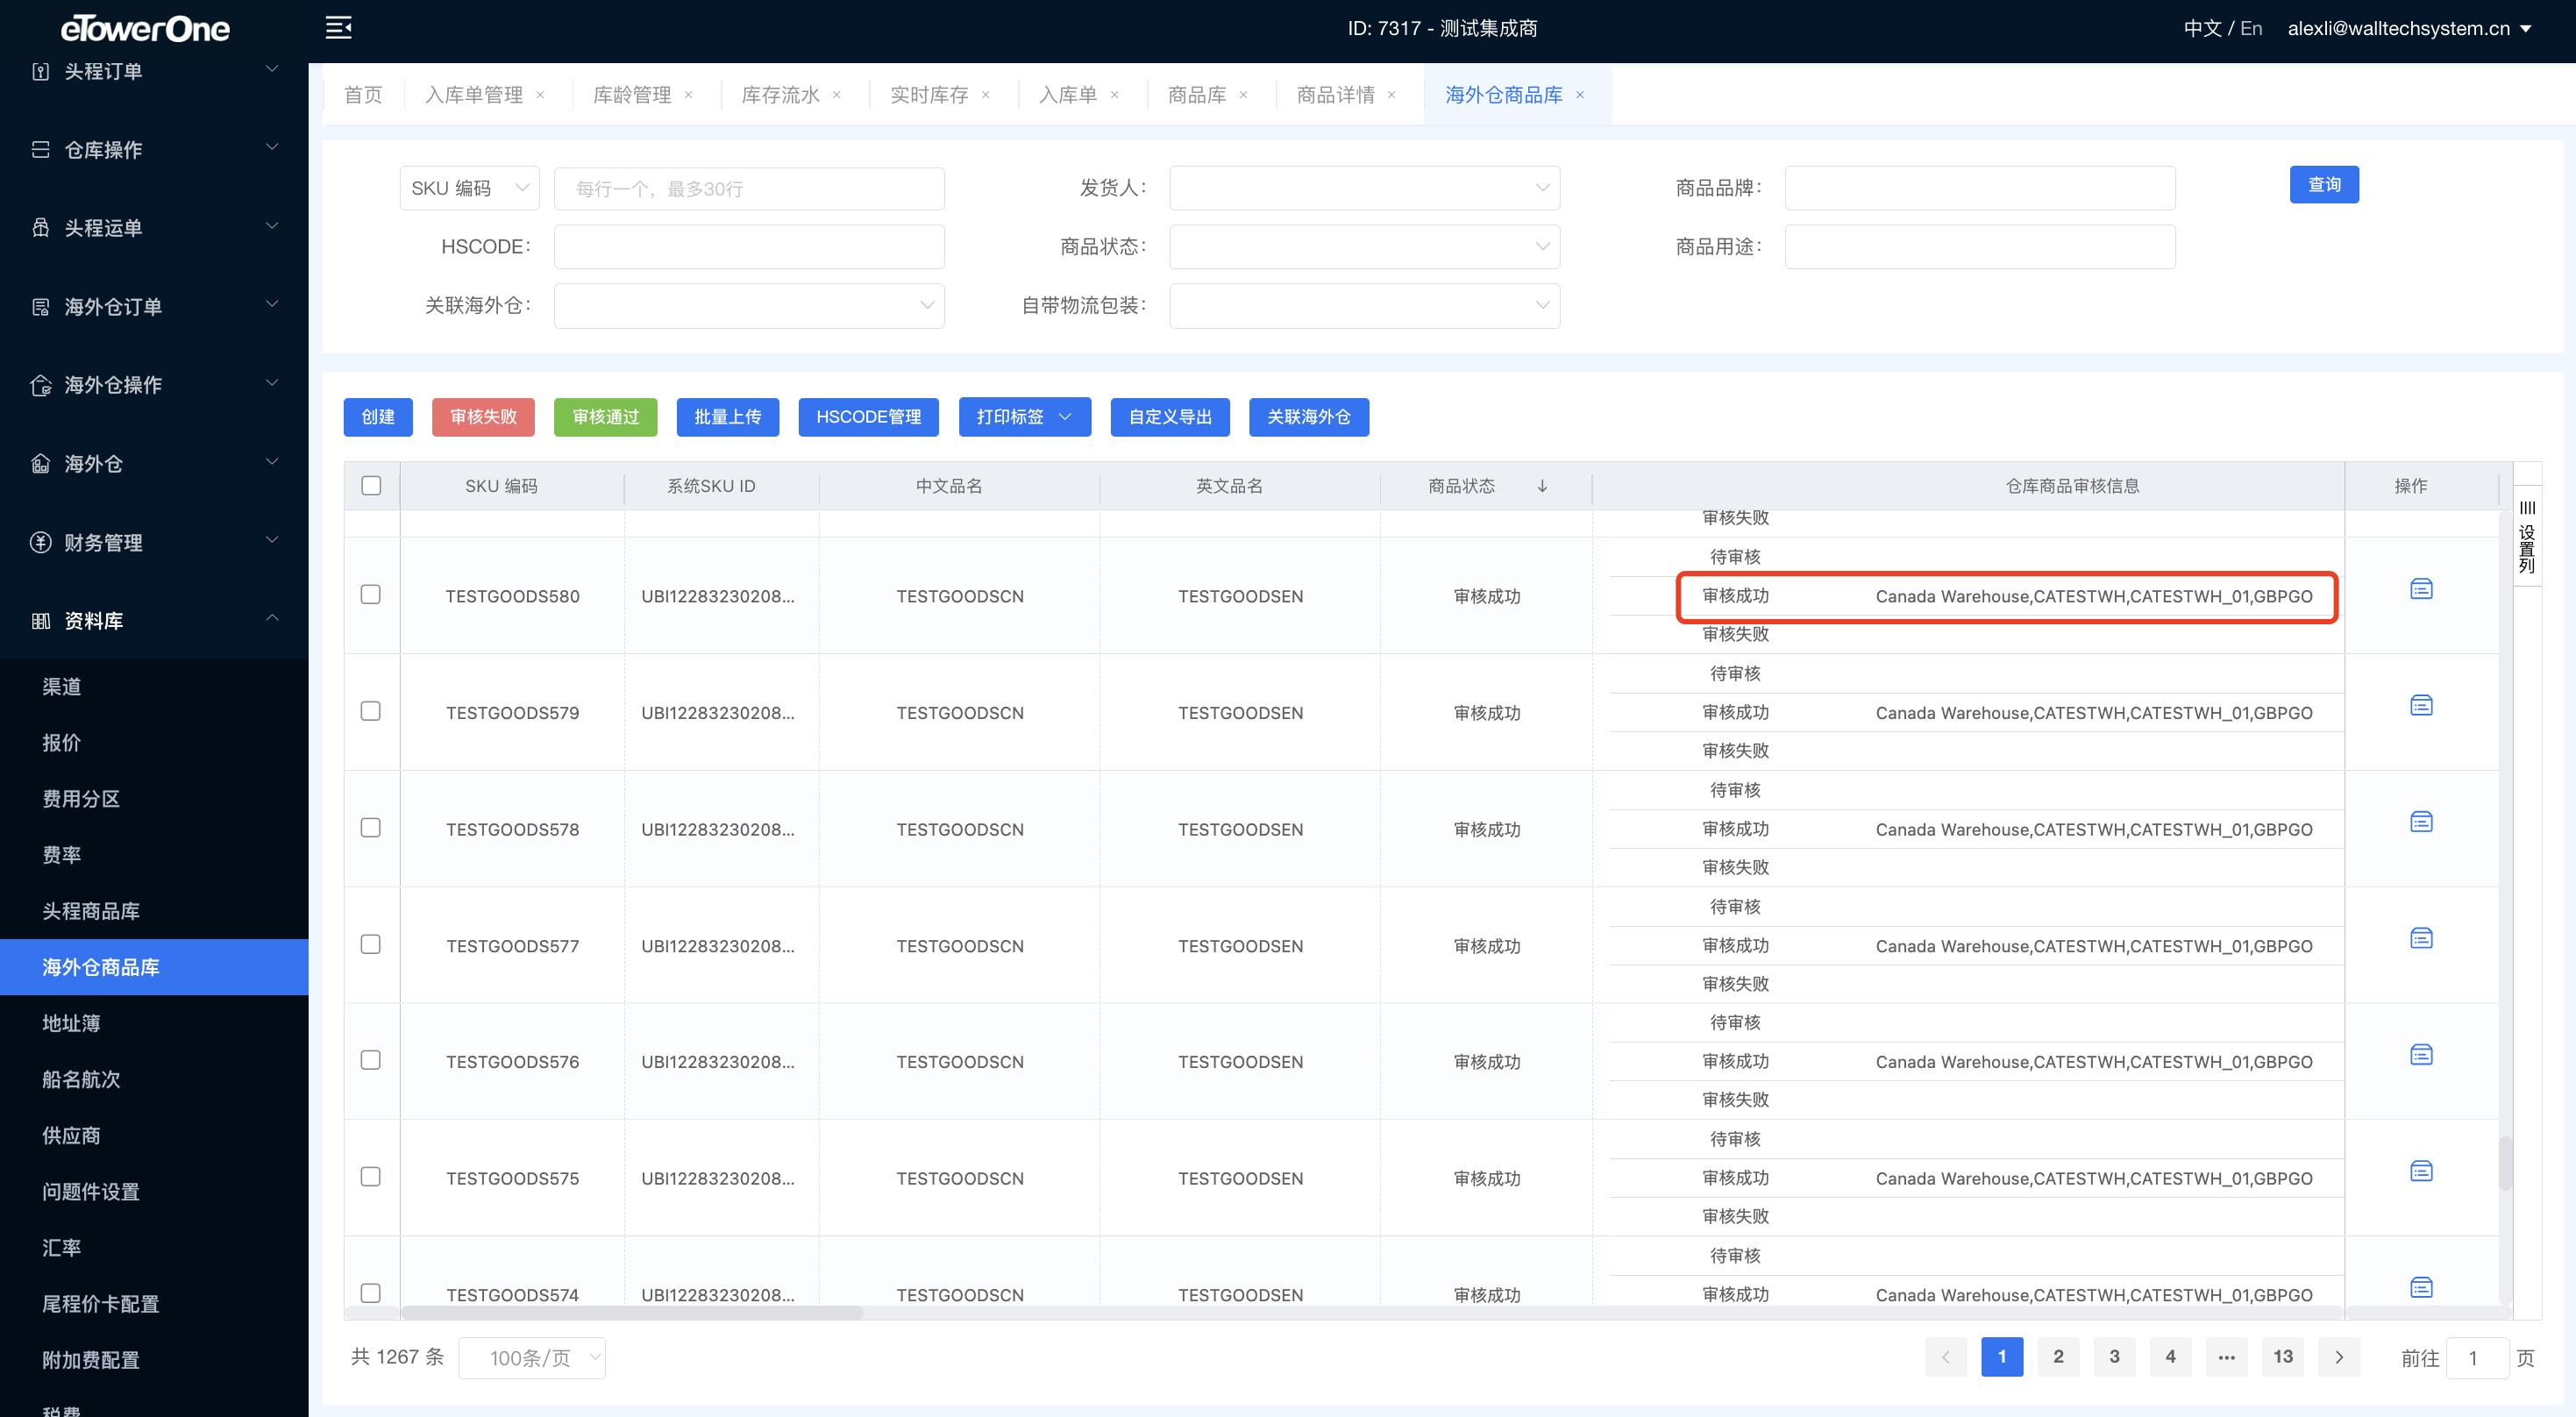The height and width of the screenshot is (1417, 2576).
Task: Sort by 商品状态 using the arrow icon
Action: (x=1542, y=486)
